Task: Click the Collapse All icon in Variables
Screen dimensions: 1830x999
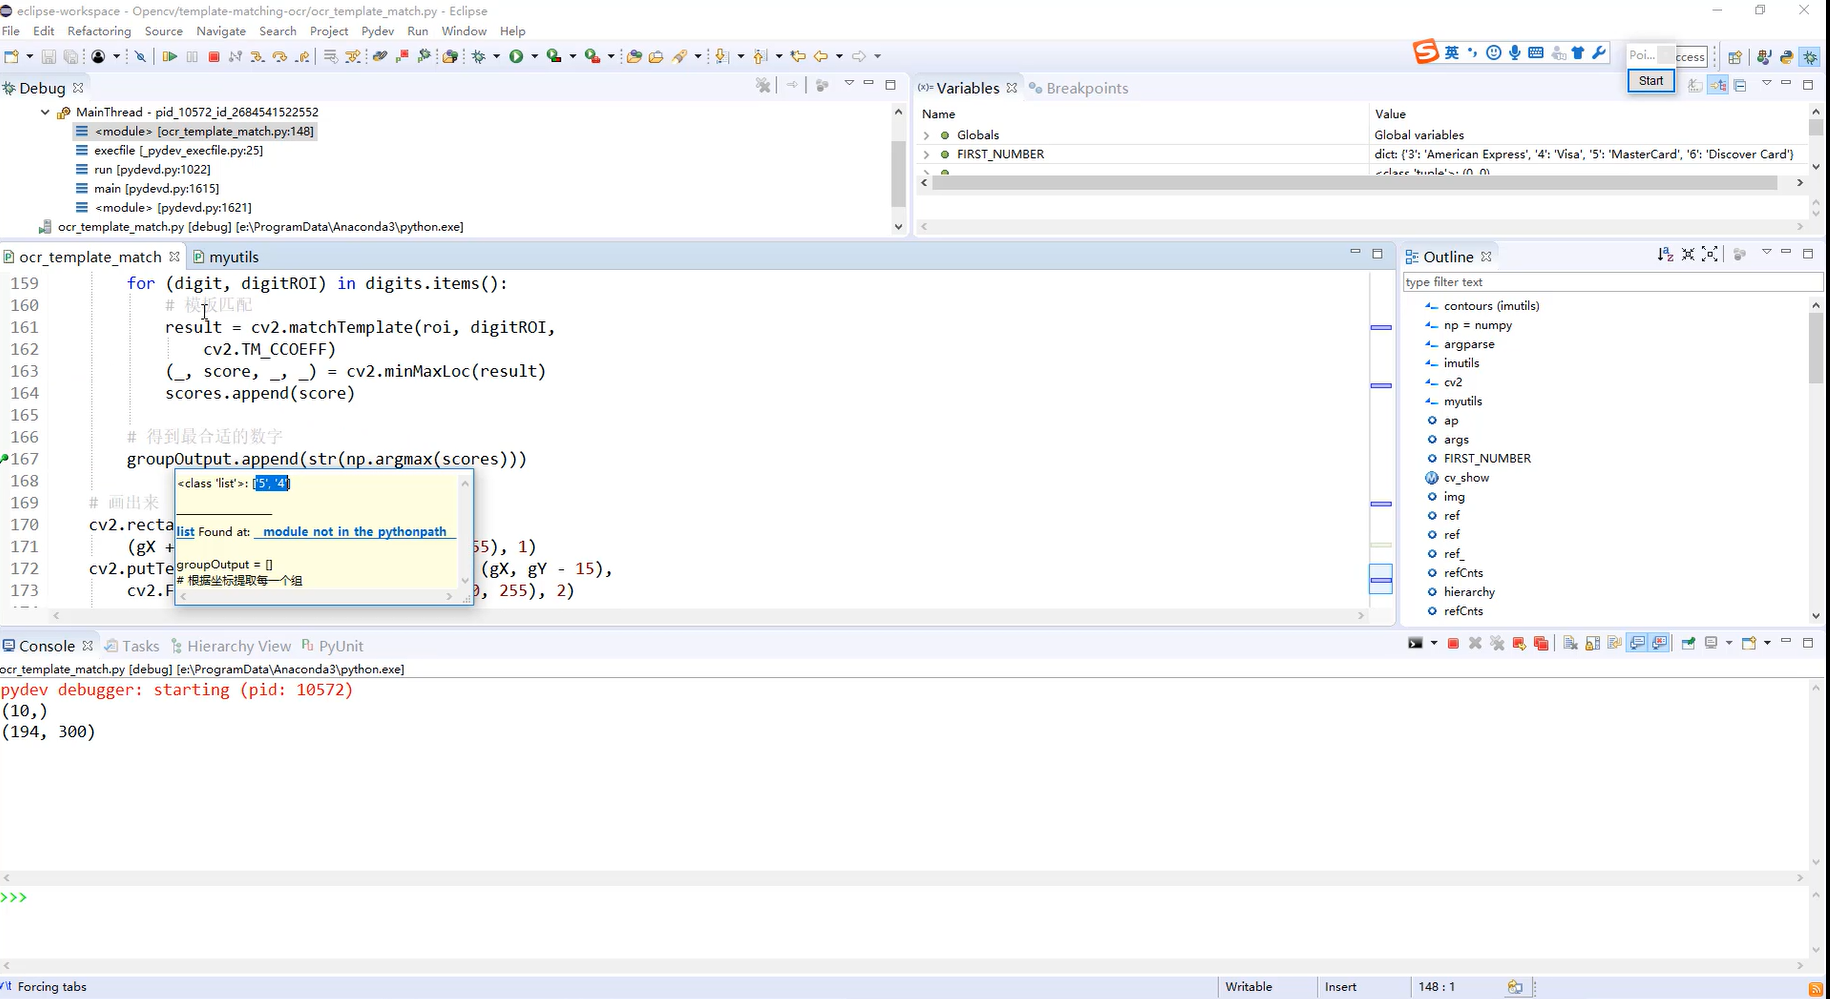Action: point(1740,85)
